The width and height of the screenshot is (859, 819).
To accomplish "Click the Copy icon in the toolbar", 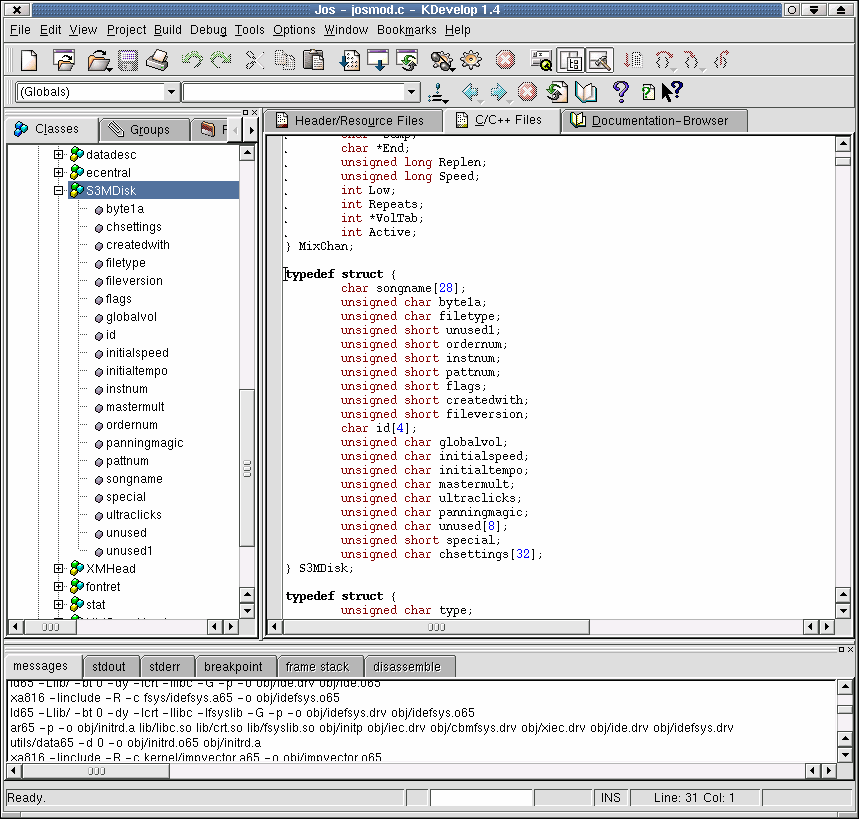I will coord(285,60).
